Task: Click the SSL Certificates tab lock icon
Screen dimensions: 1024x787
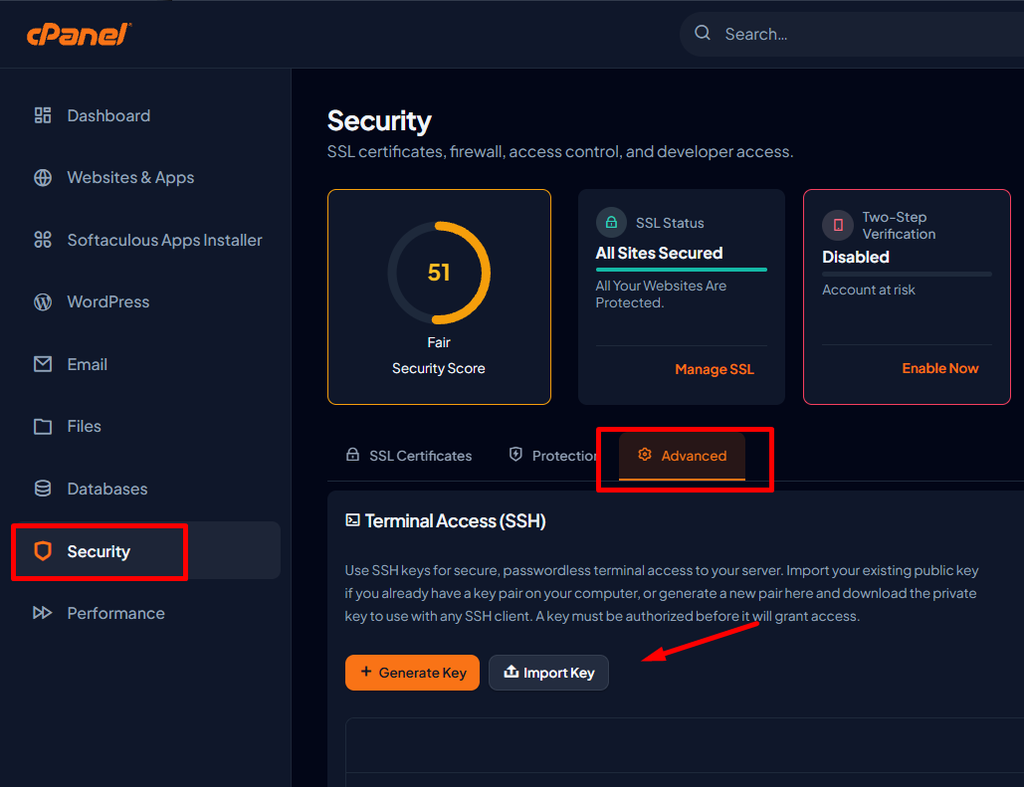Action: pos(353,455)
